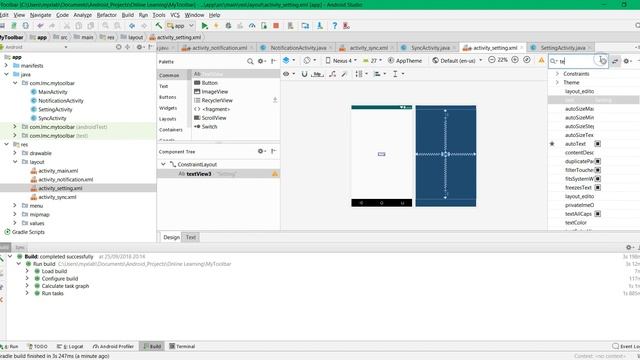Click the Make Project hammer icon
640x360 pixels.
158,26
